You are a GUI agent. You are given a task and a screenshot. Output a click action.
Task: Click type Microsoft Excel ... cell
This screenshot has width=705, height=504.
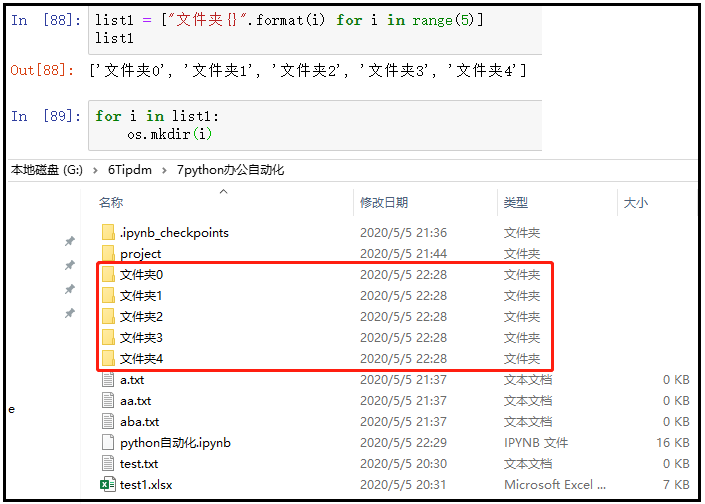[555, 485]
